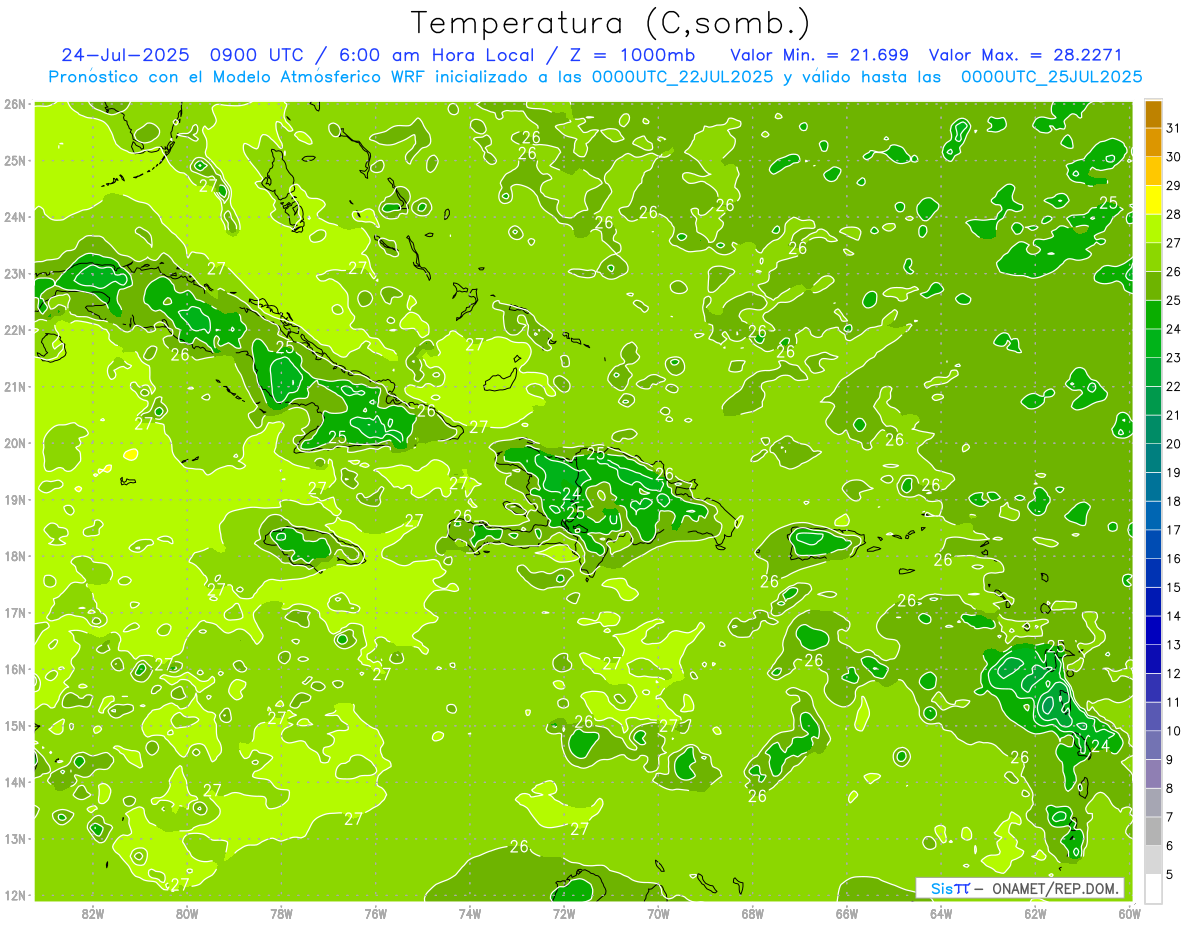Click longitude axis label '70W'
The image size is (1200, 927).
click(x=658, y=914)
